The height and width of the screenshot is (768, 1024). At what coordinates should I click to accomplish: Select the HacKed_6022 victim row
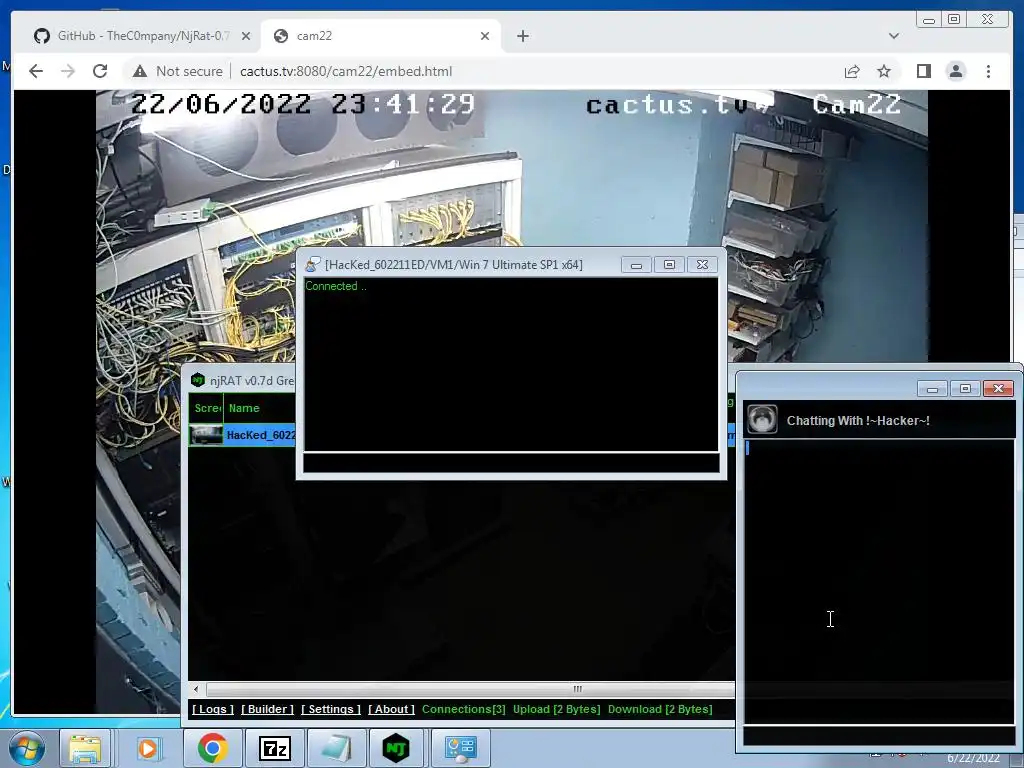pos(261,435)
